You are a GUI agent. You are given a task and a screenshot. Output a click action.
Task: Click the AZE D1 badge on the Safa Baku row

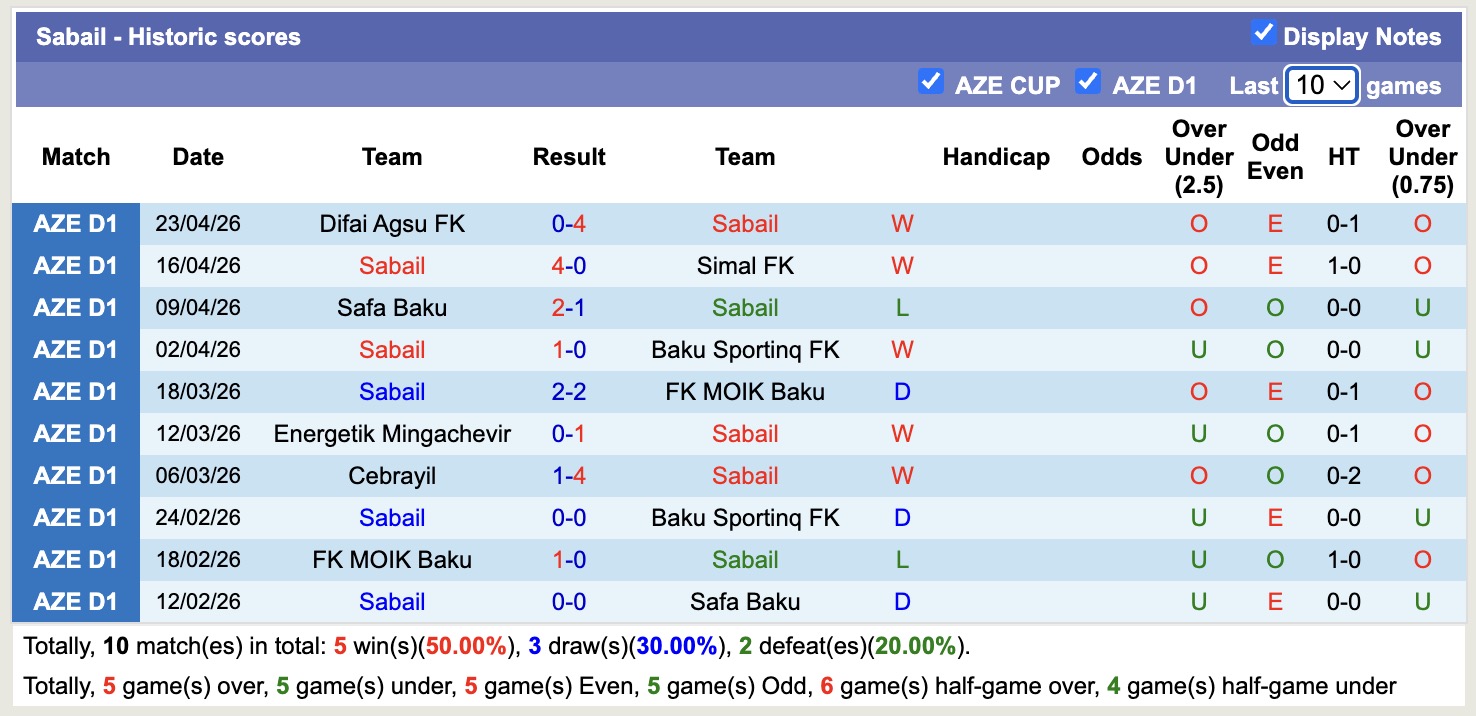[75, 307]
